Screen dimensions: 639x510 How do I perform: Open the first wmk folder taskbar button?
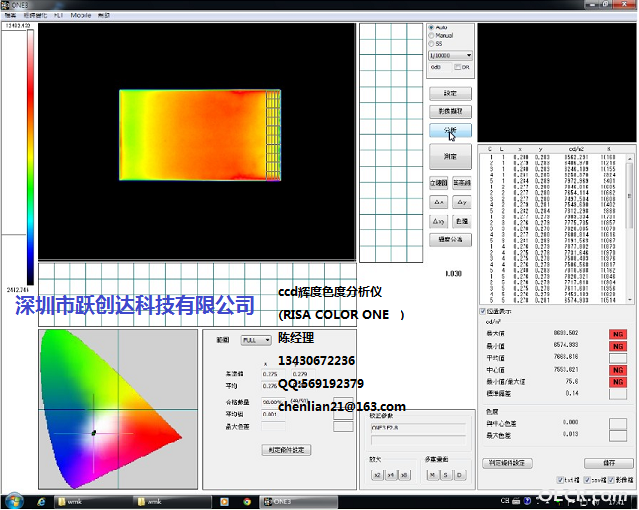coord(93,502)
